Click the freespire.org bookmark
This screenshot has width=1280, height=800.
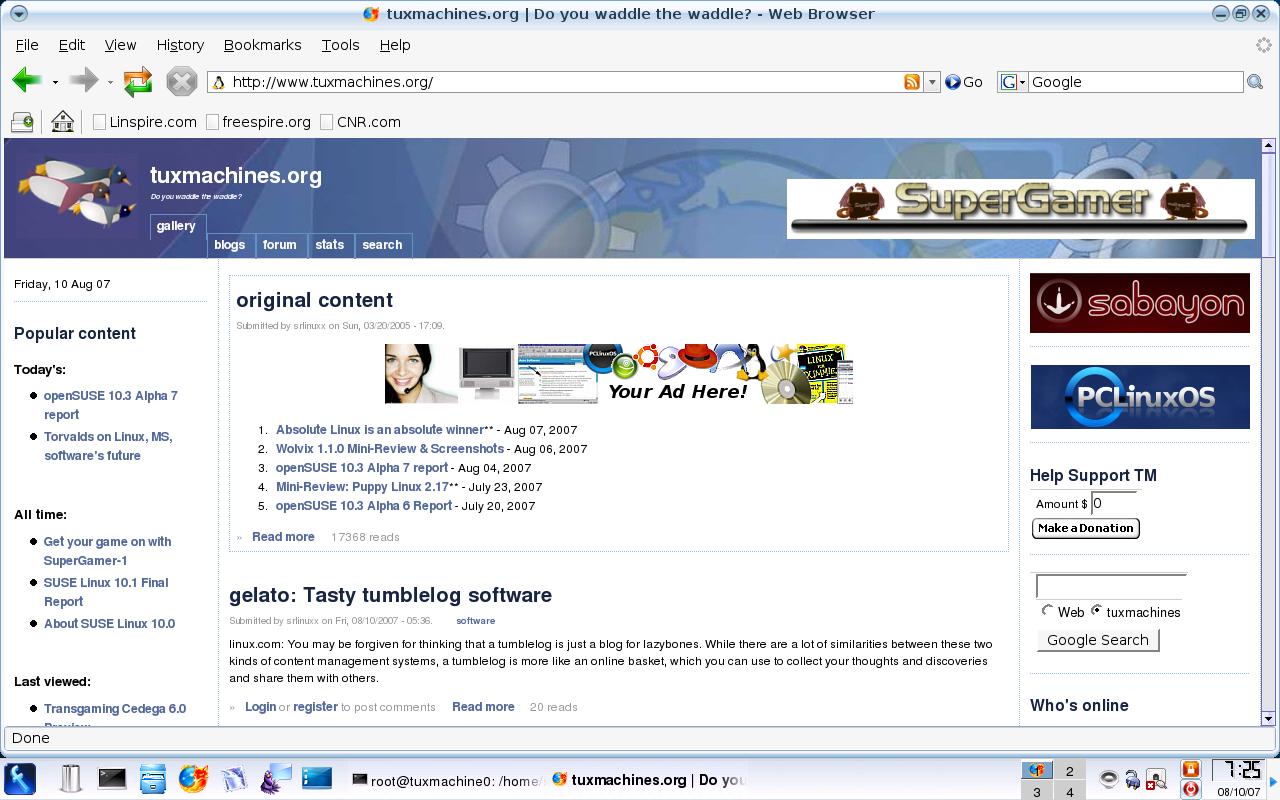pyautogui.click(x=258, y=122)
